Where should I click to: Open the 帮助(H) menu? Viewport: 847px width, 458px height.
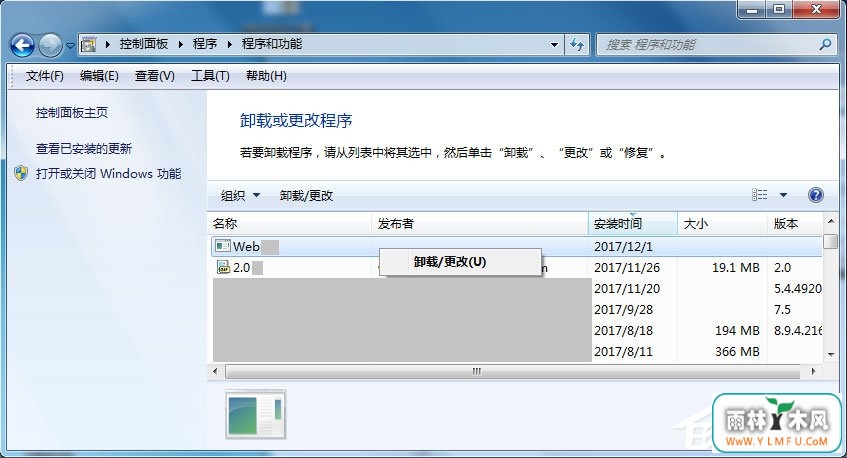pyautogui.click(x=266, y=76)
